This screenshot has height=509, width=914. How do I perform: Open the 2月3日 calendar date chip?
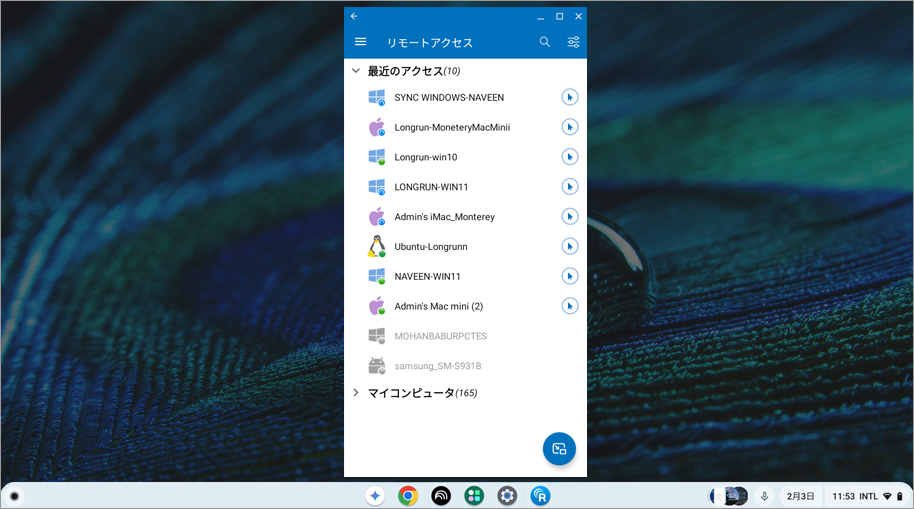[800, 496]
